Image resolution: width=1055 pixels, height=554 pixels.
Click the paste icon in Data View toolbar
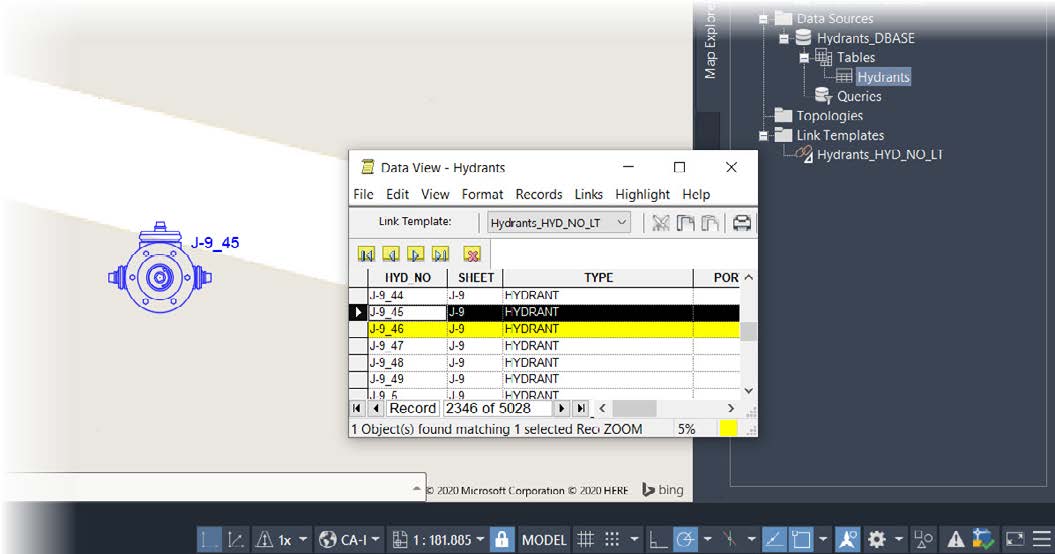click(710, 223)
